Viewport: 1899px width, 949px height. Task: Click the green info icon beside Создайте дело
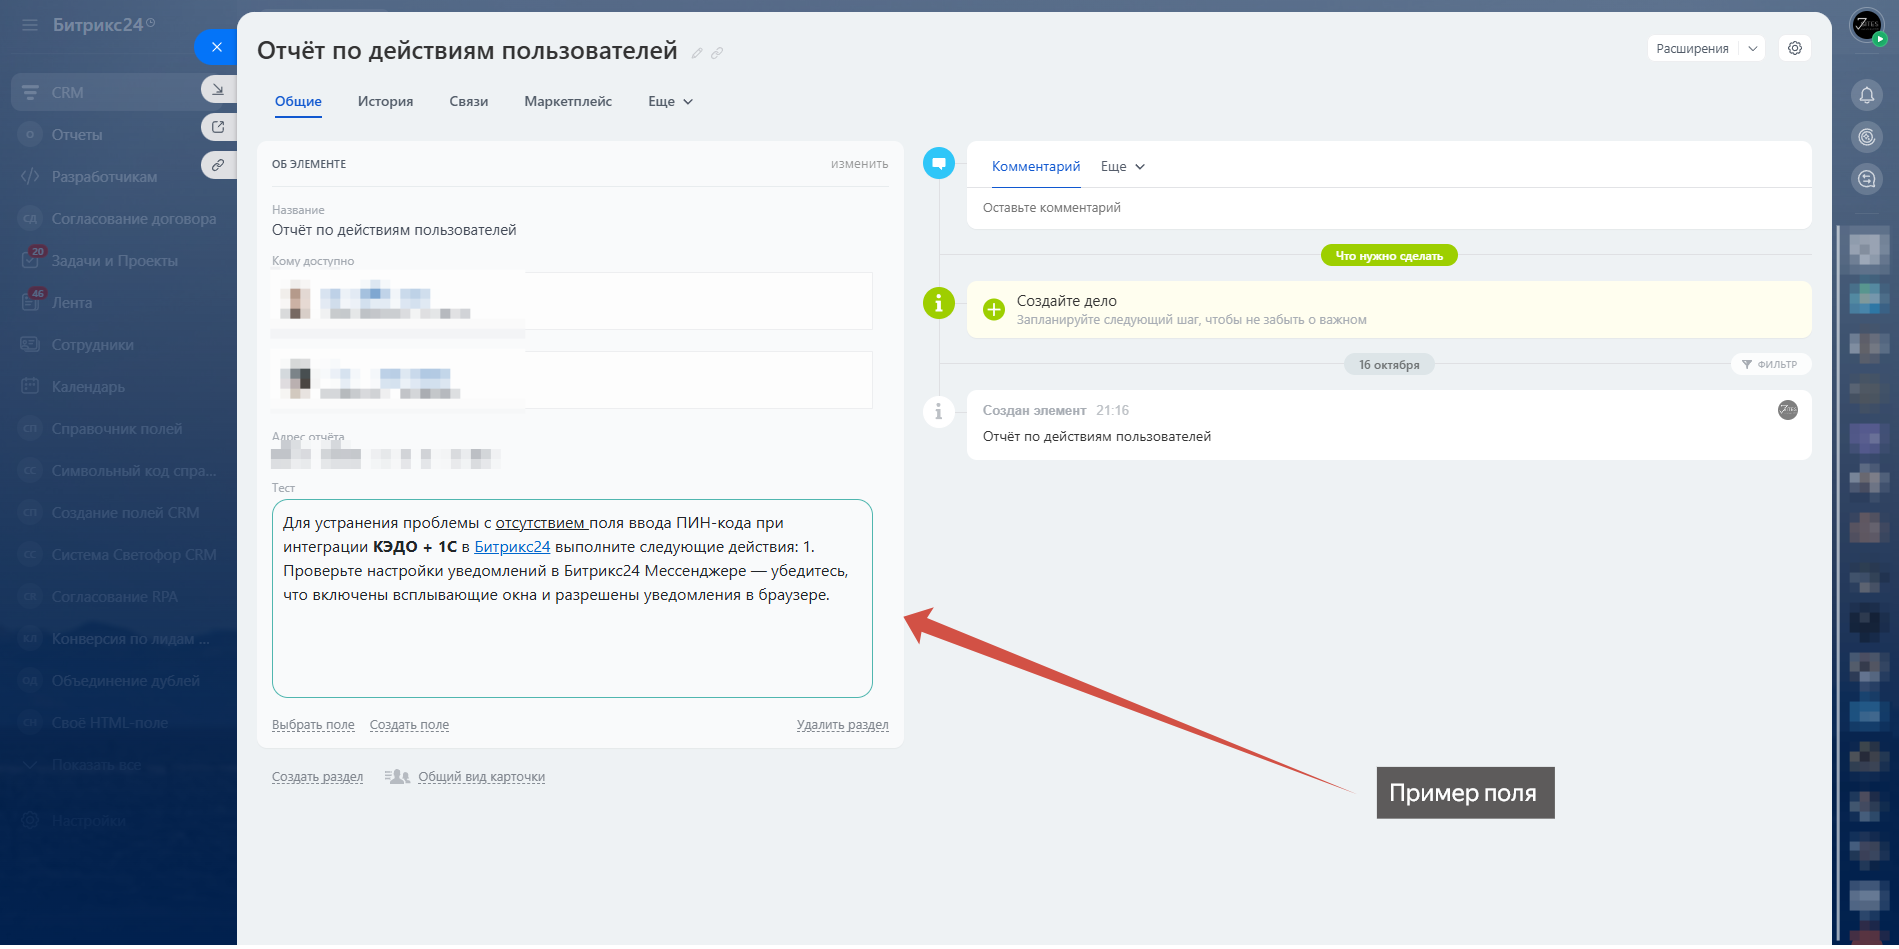point(939,302)
